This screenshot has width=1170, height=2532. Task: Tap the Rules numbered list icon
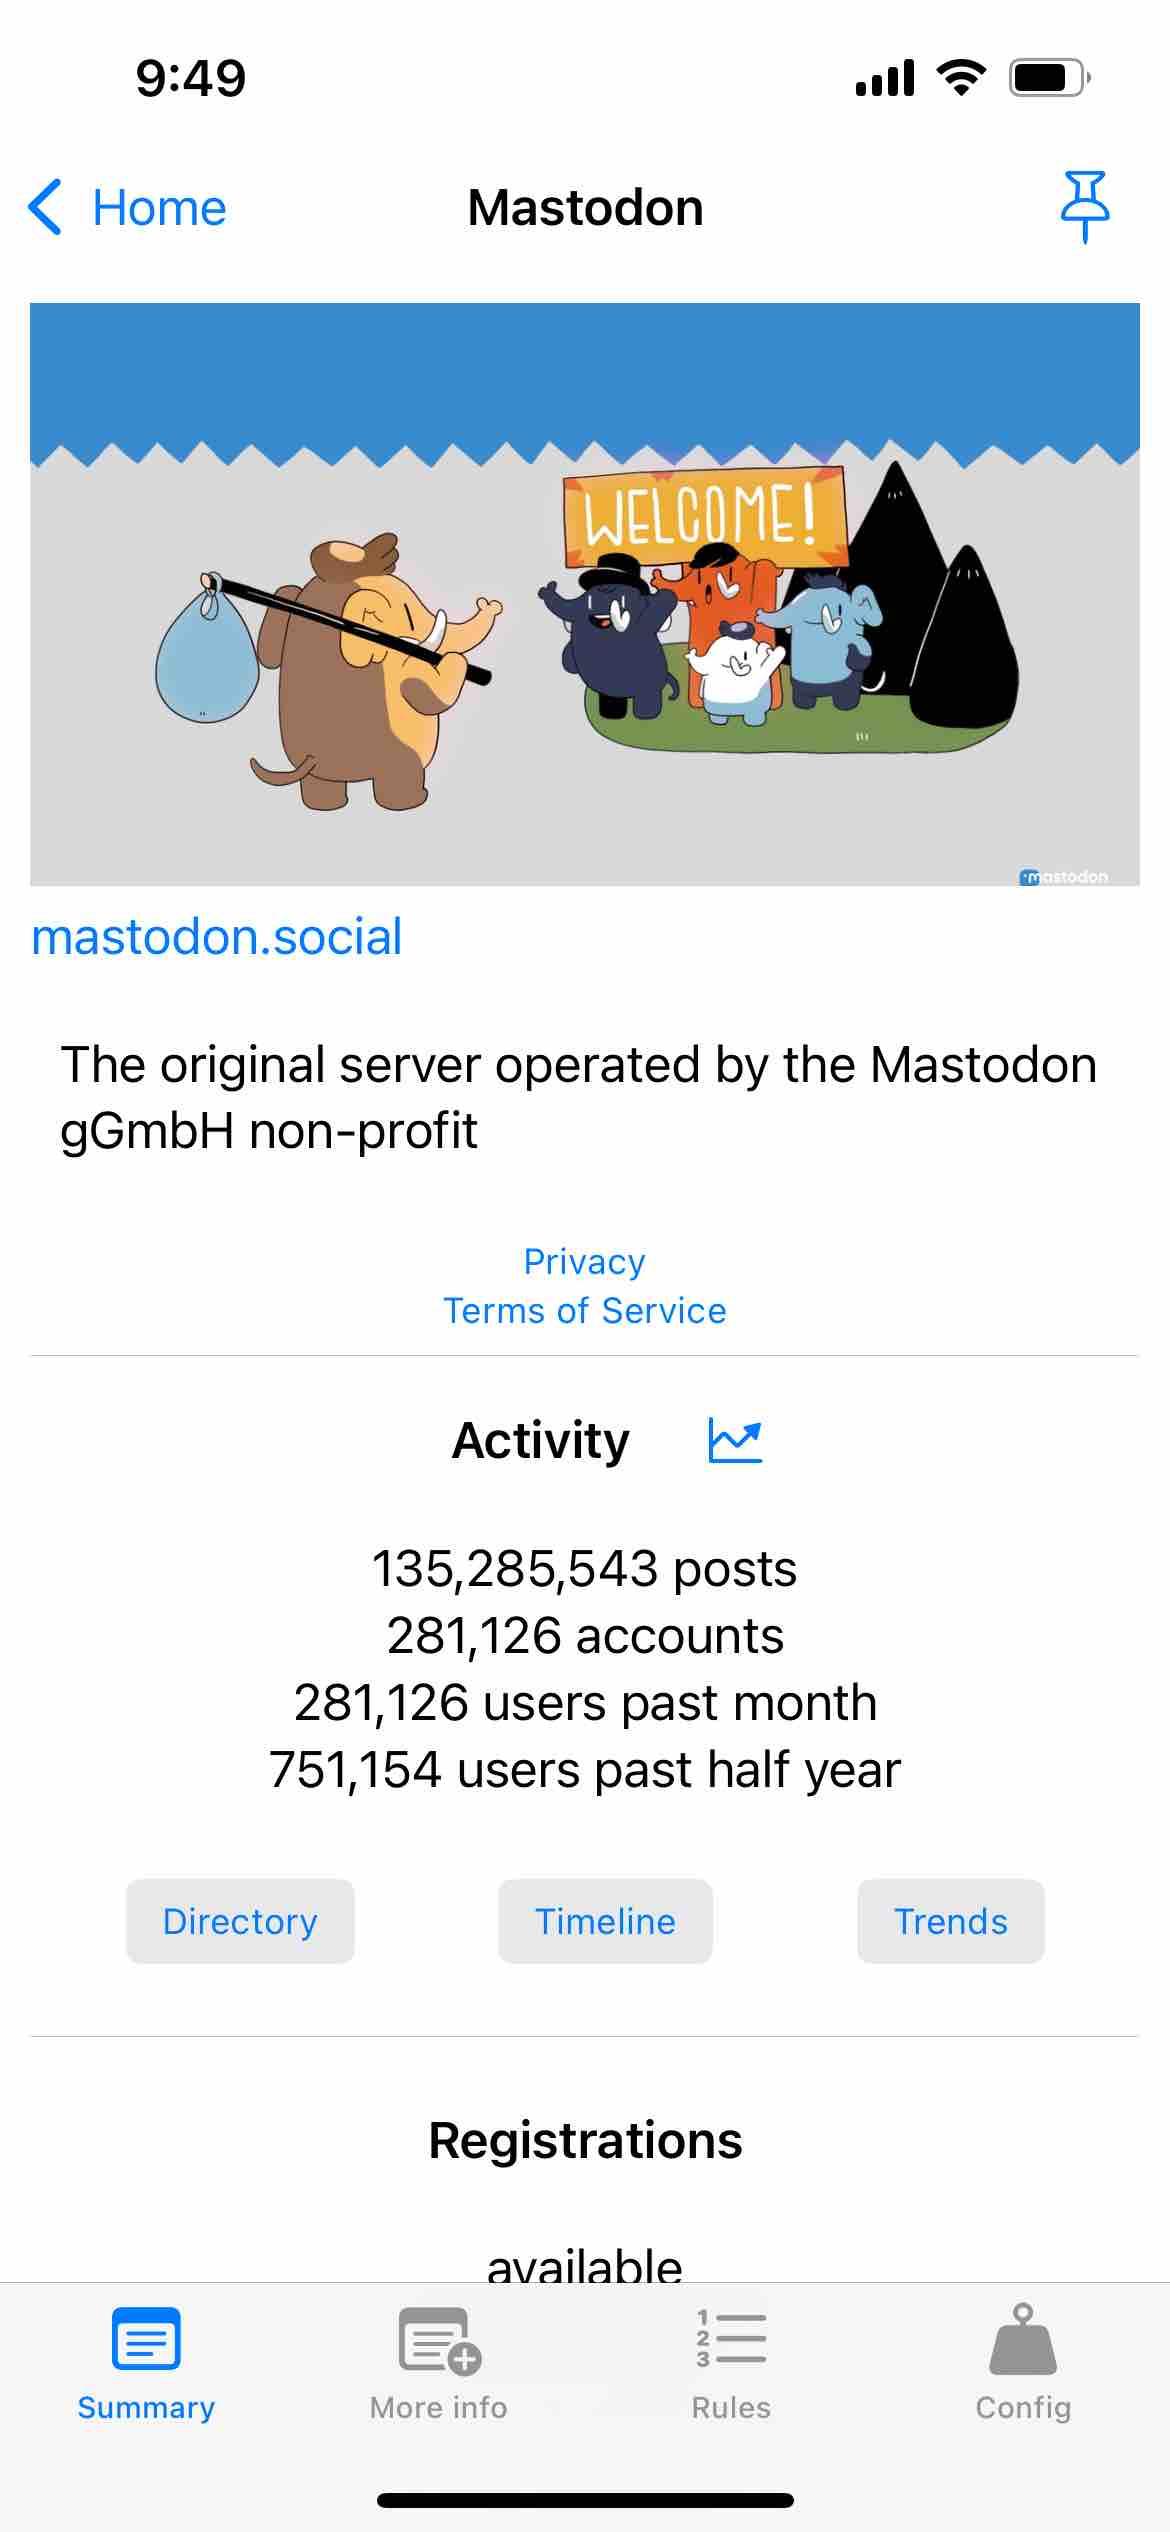tap(731, 2338)
